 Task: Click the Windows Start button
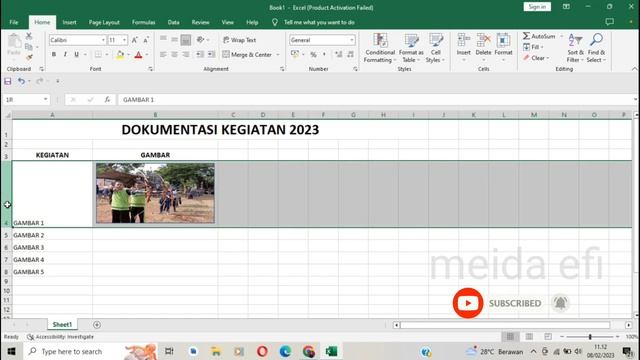point(11,351)
